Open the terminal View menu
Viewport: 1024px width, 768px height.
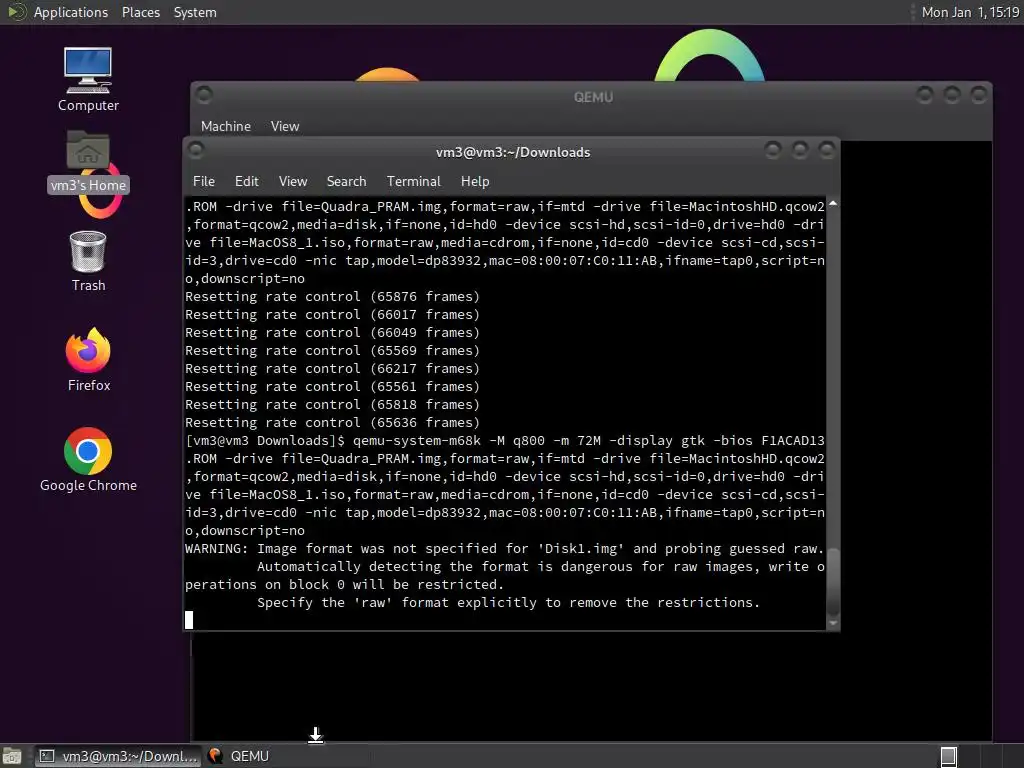point(293,181)
